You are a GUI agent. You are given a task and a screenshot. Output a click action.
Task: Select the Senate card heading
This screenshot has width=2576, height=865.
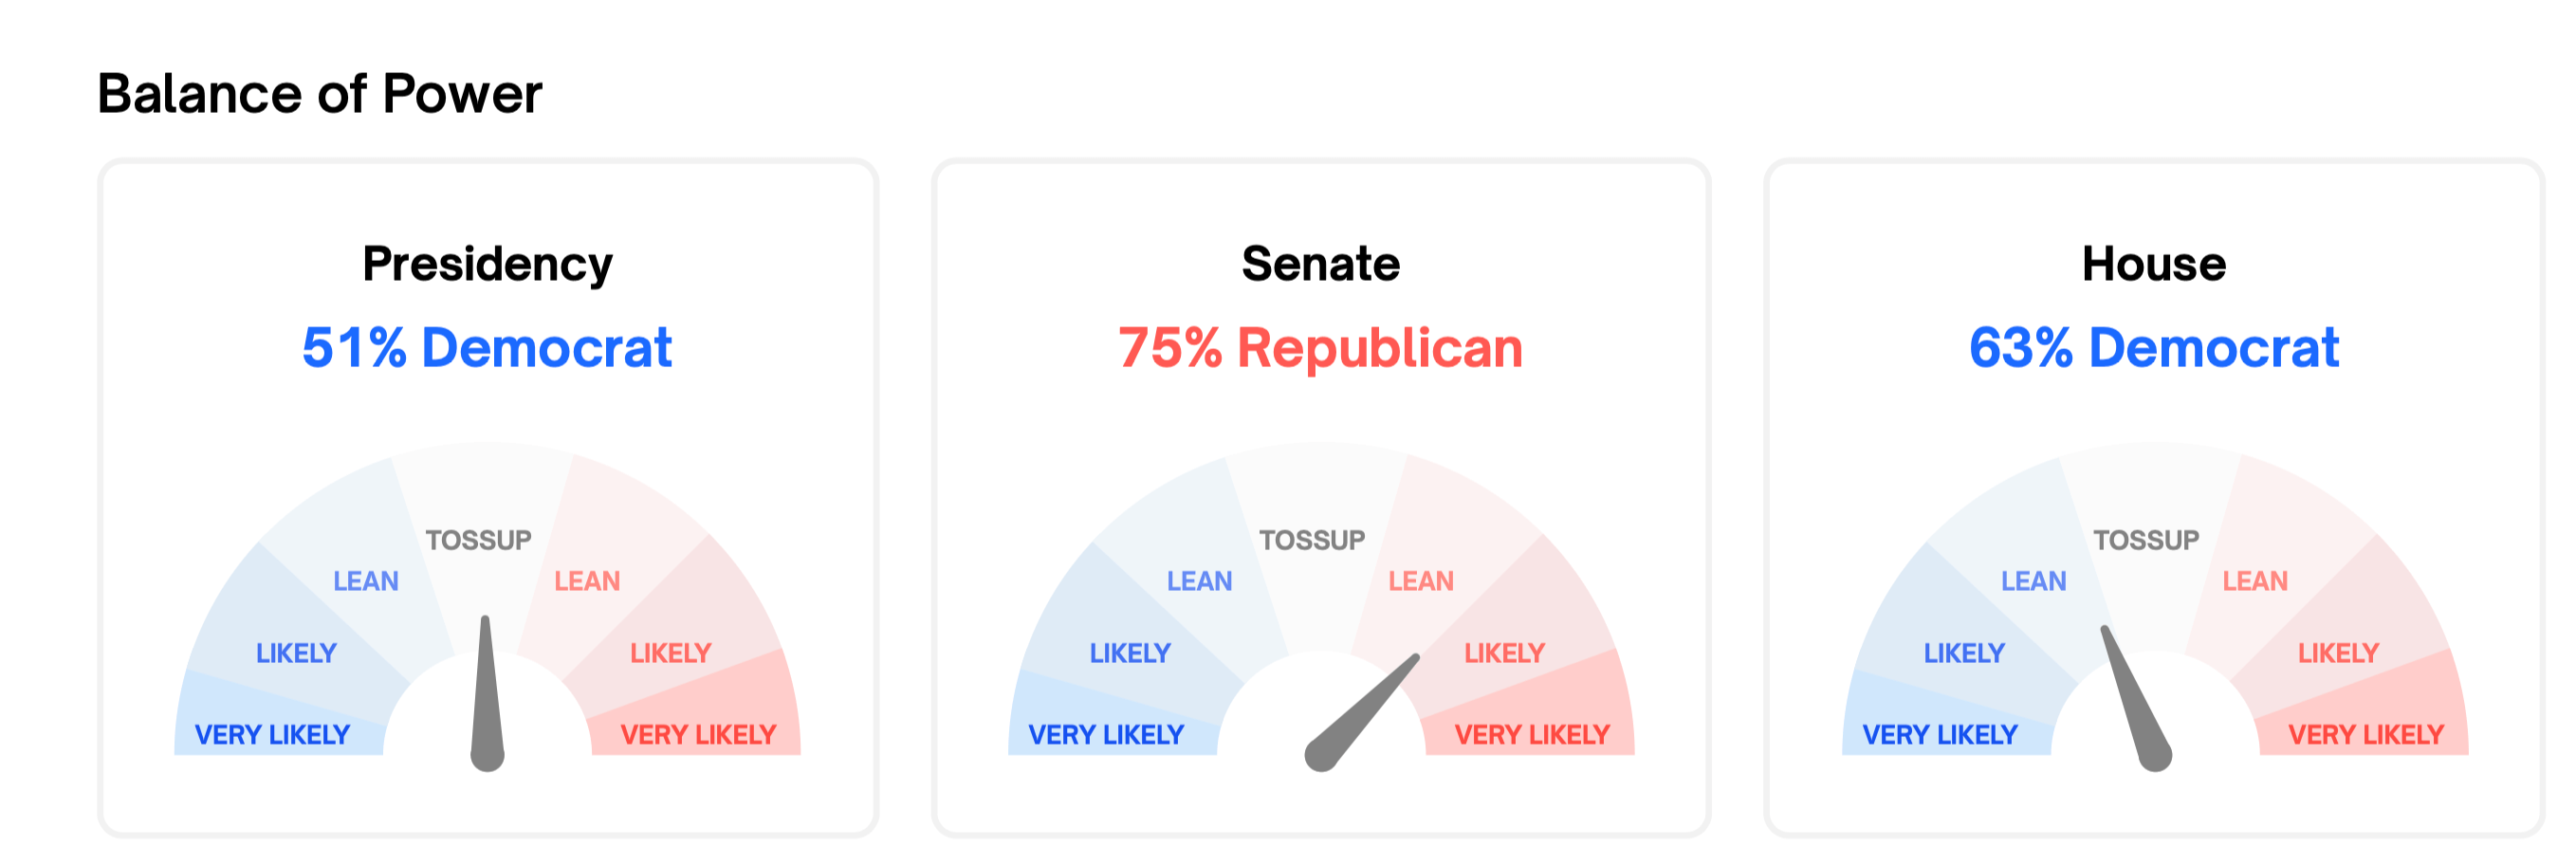click(x=1320, y=264)
